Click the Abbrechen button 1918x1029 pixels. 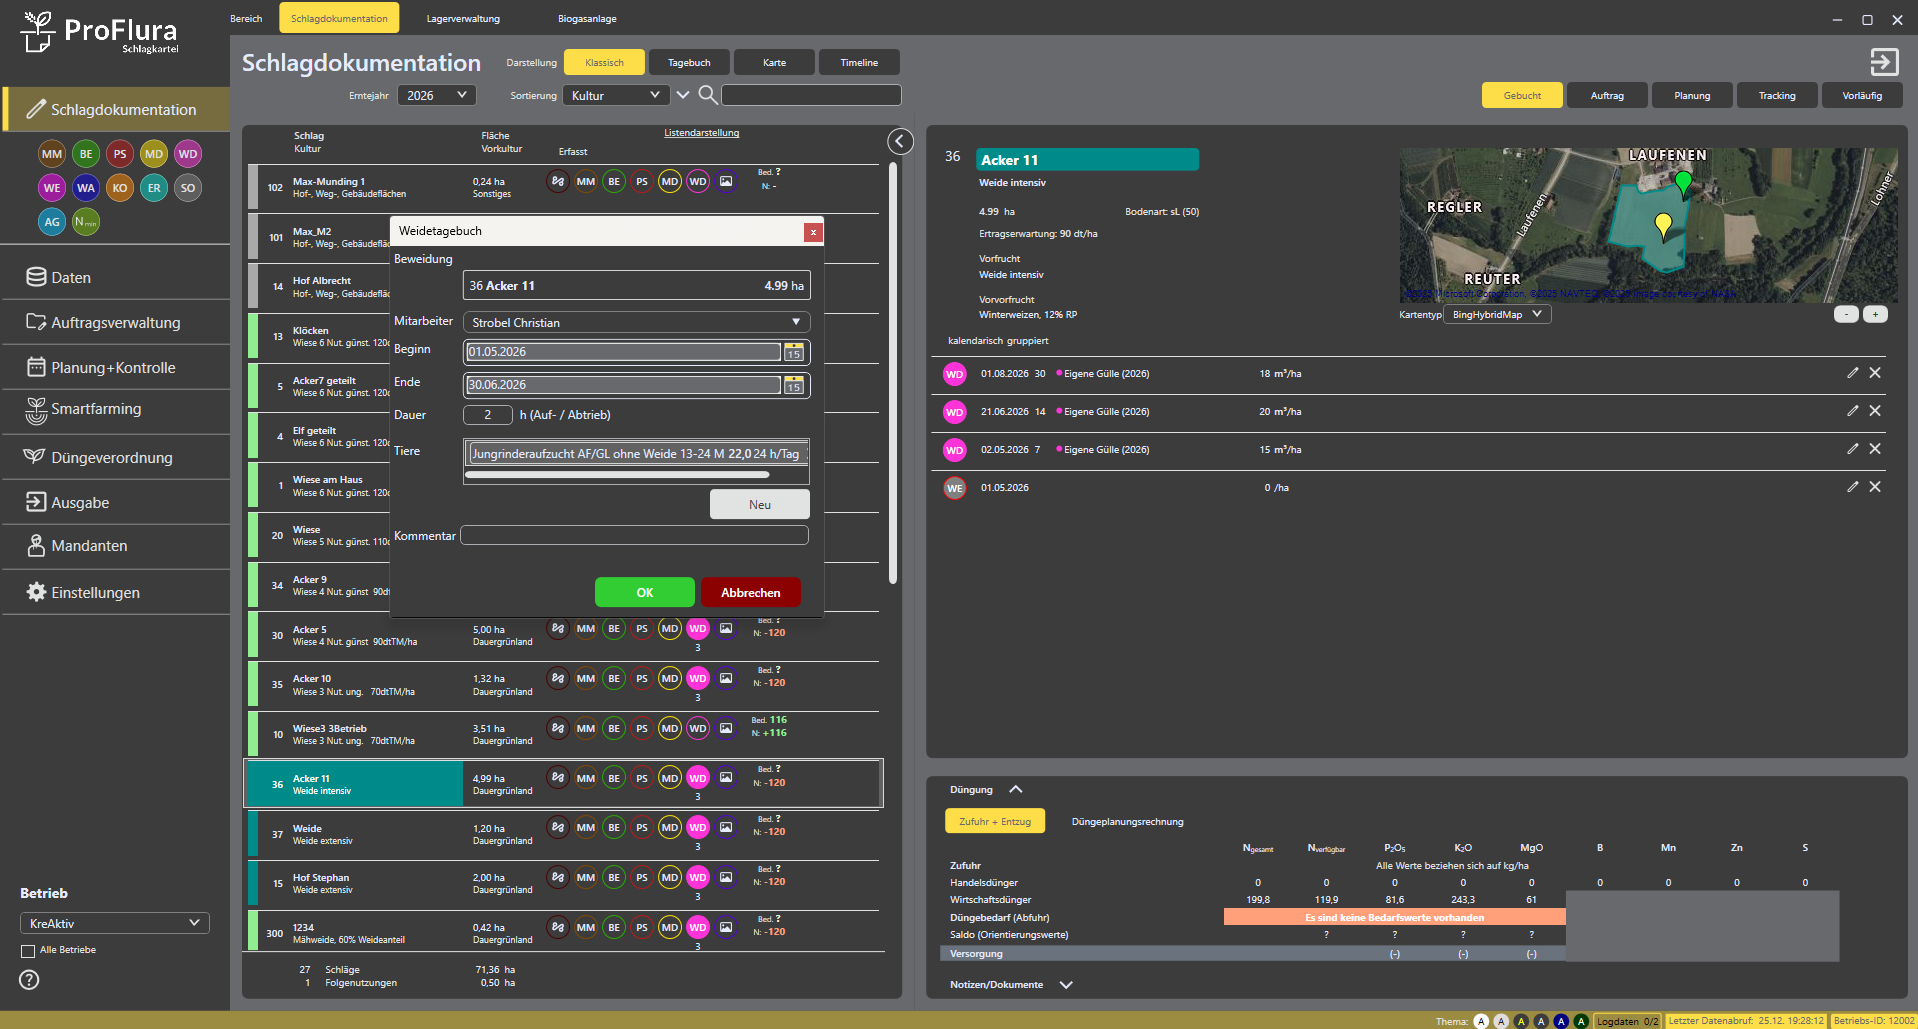(x=750, y=592)
